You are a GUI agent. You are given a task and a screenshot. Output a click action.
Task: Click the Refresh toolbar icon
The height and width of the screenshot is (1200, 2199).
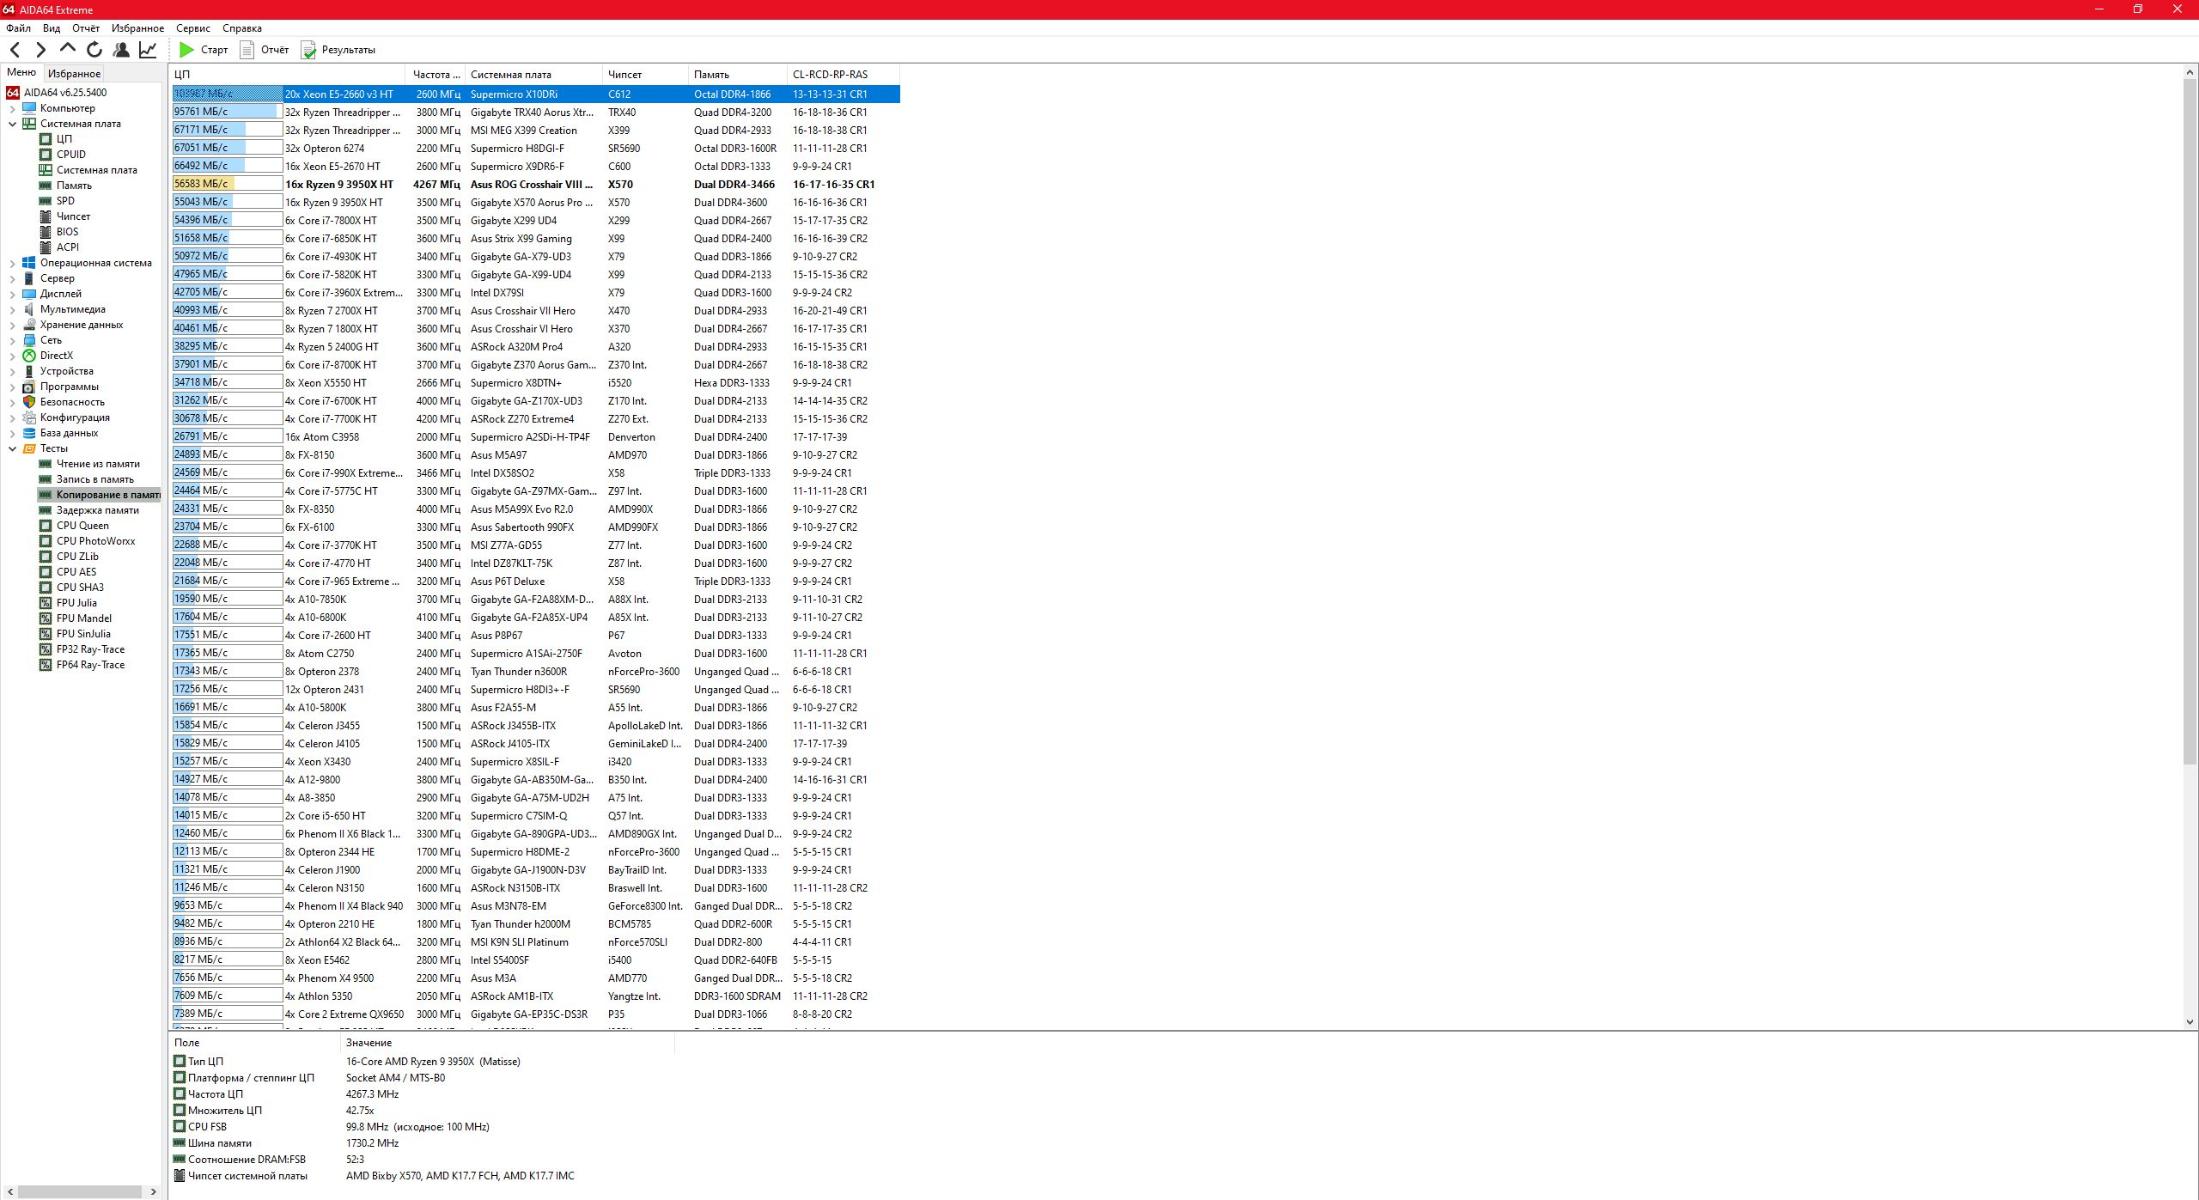point(94,49)
